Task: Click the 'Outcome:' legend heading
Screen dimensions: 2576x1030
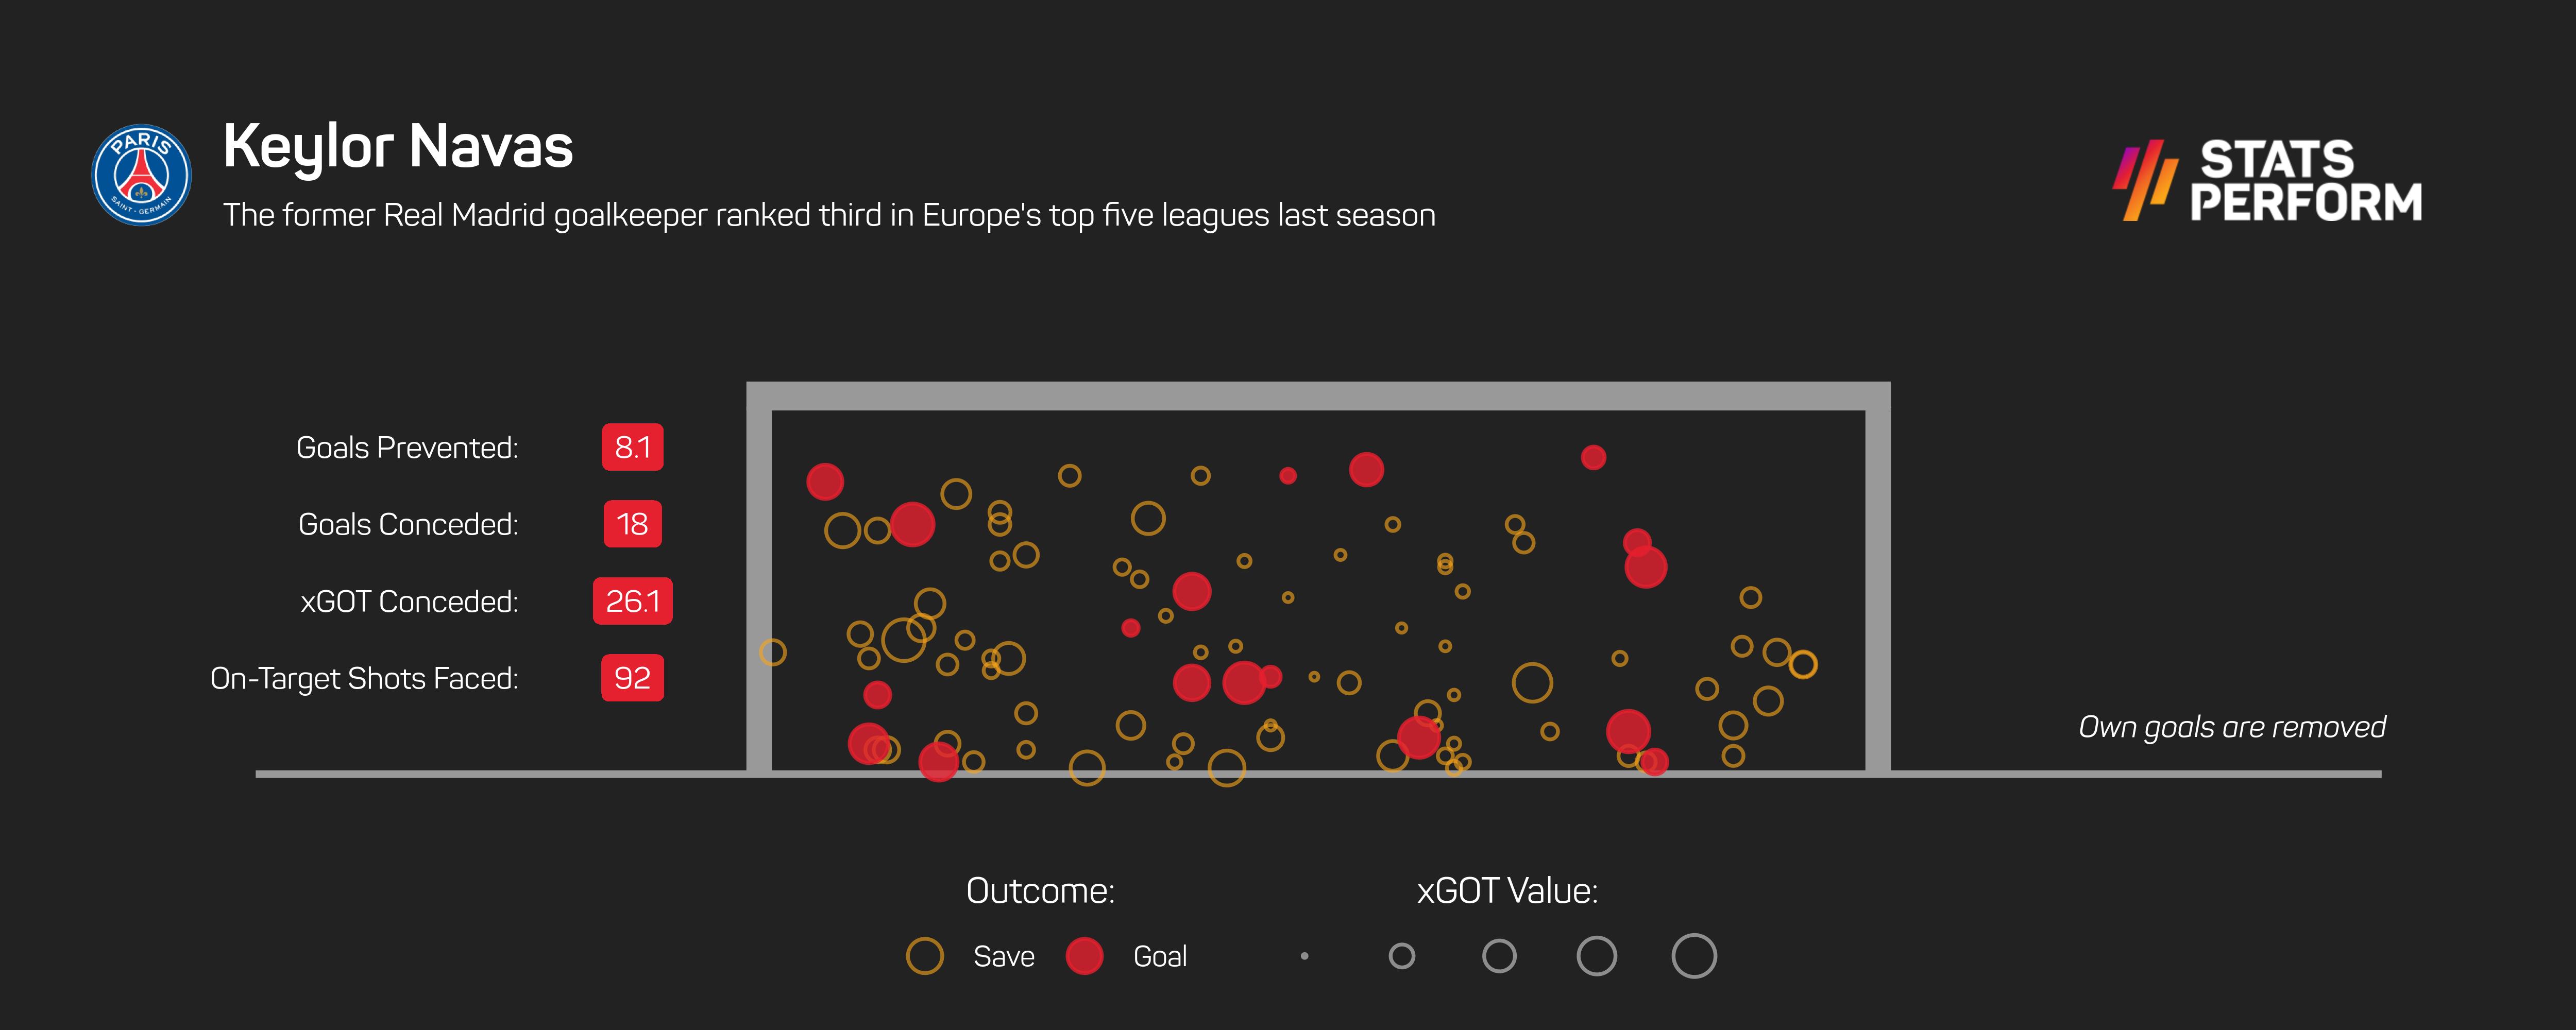Action: coord(1040,891)
